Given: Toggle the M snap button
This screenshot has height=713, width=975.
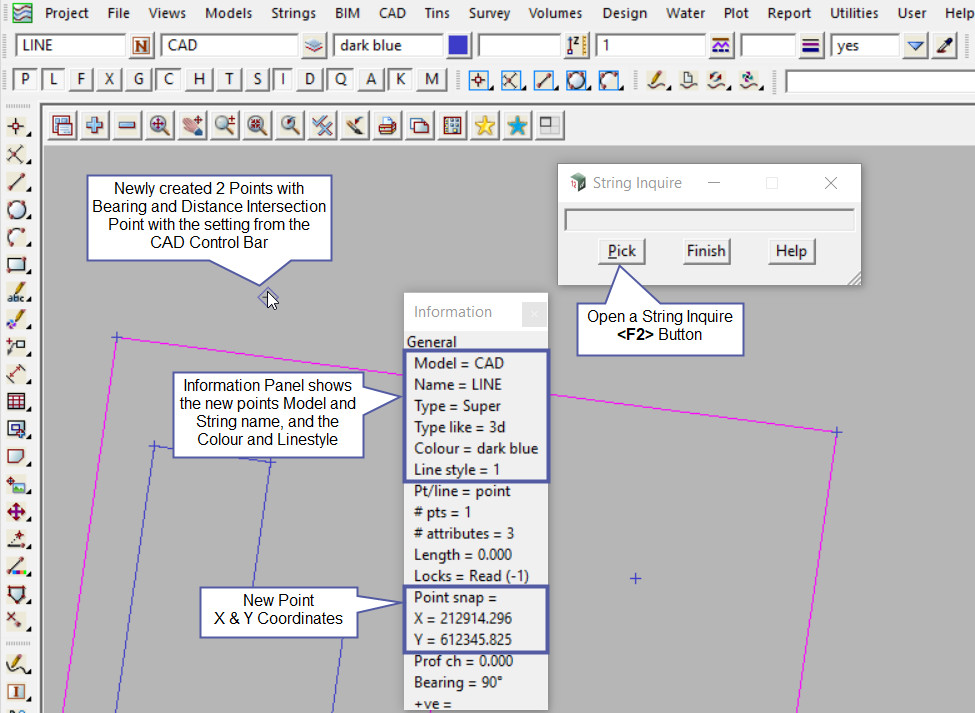Looking at the screenshot, I should click(431, 80).
